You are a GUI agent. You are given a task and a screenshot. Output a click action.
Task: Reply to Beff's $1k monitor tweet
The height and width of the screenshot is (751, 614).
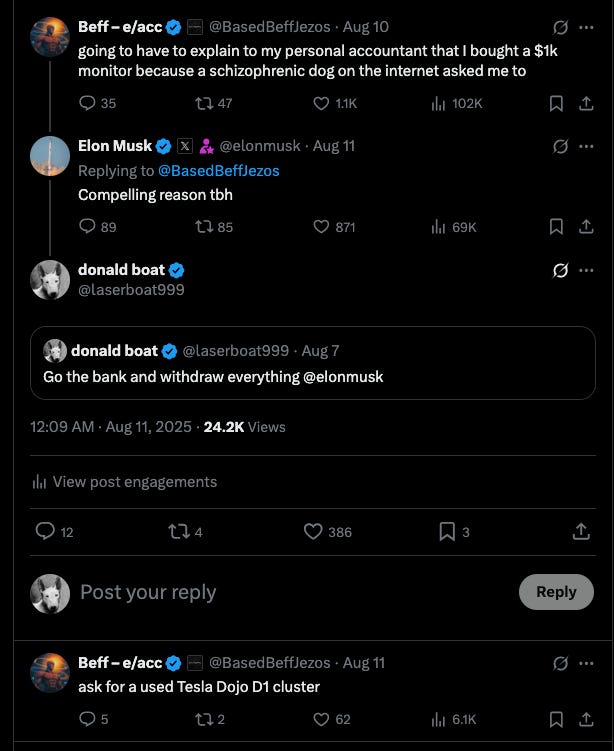(87, 103)
